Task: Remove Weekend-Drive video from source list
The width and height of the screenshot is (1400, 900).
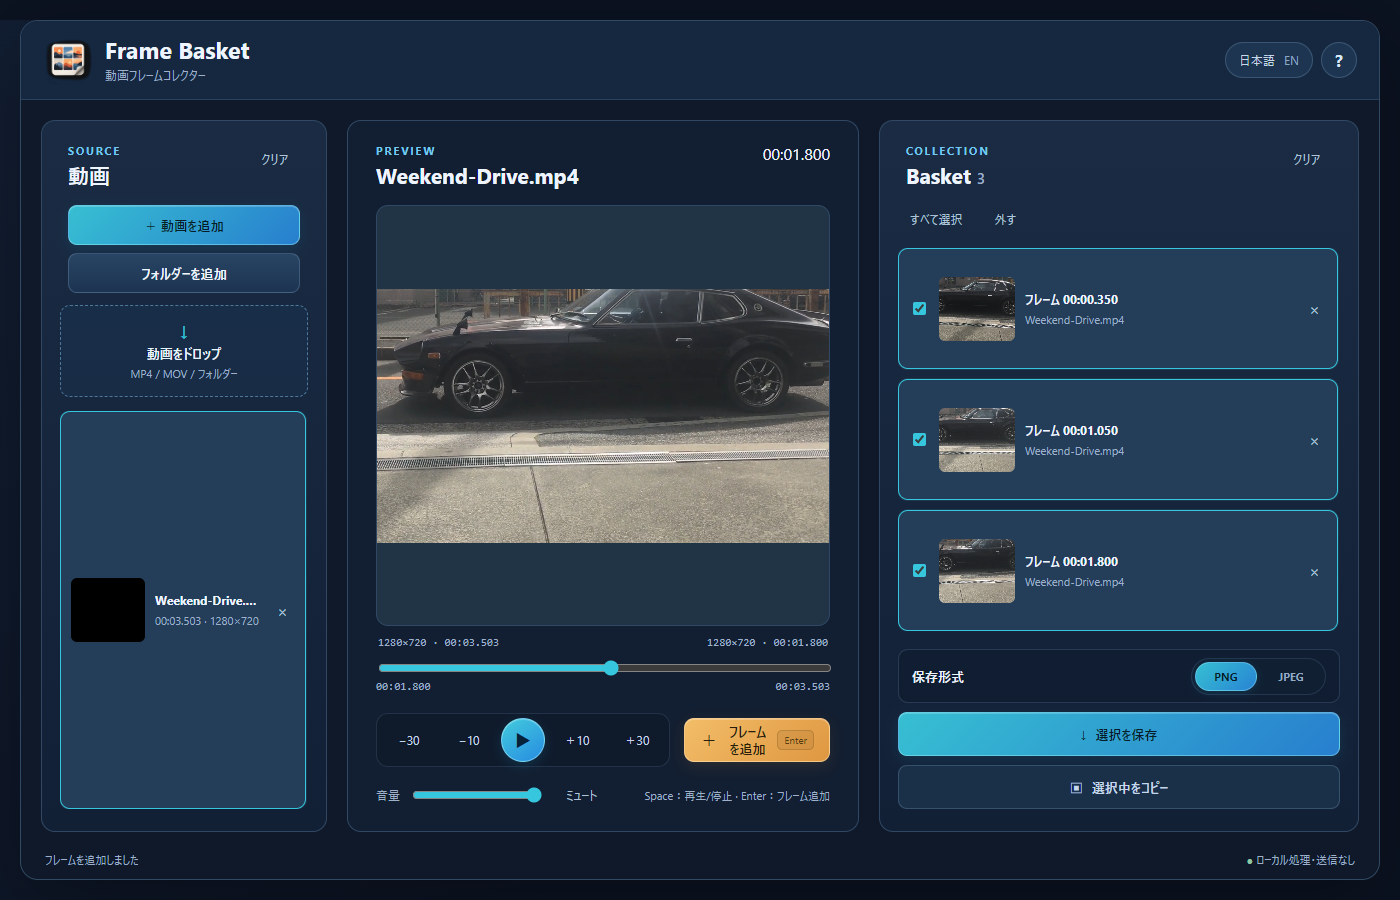Action: (283, 612)
